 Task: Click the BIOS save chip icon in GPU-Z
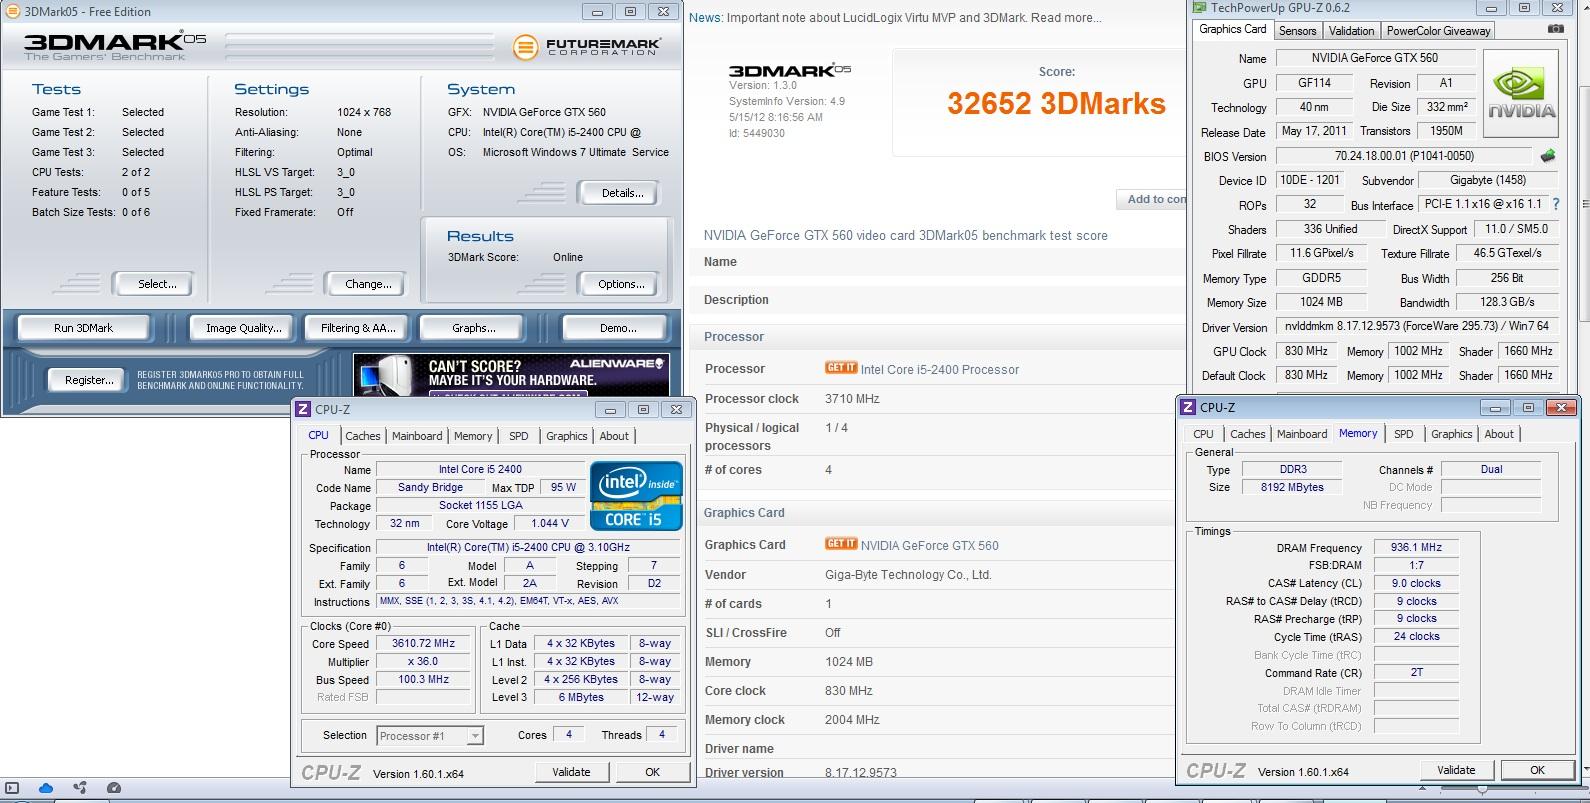coord(1548,156)
